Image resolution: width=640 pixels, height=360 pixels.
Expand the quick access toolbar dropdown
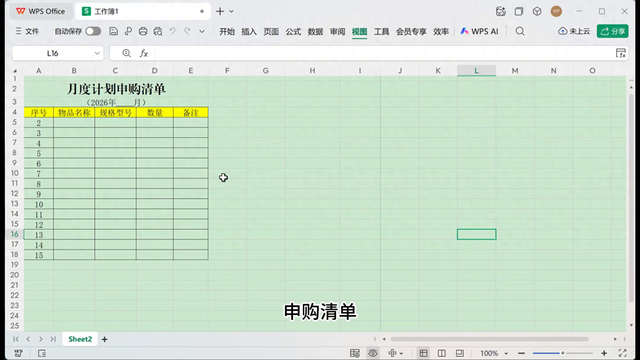202,31
